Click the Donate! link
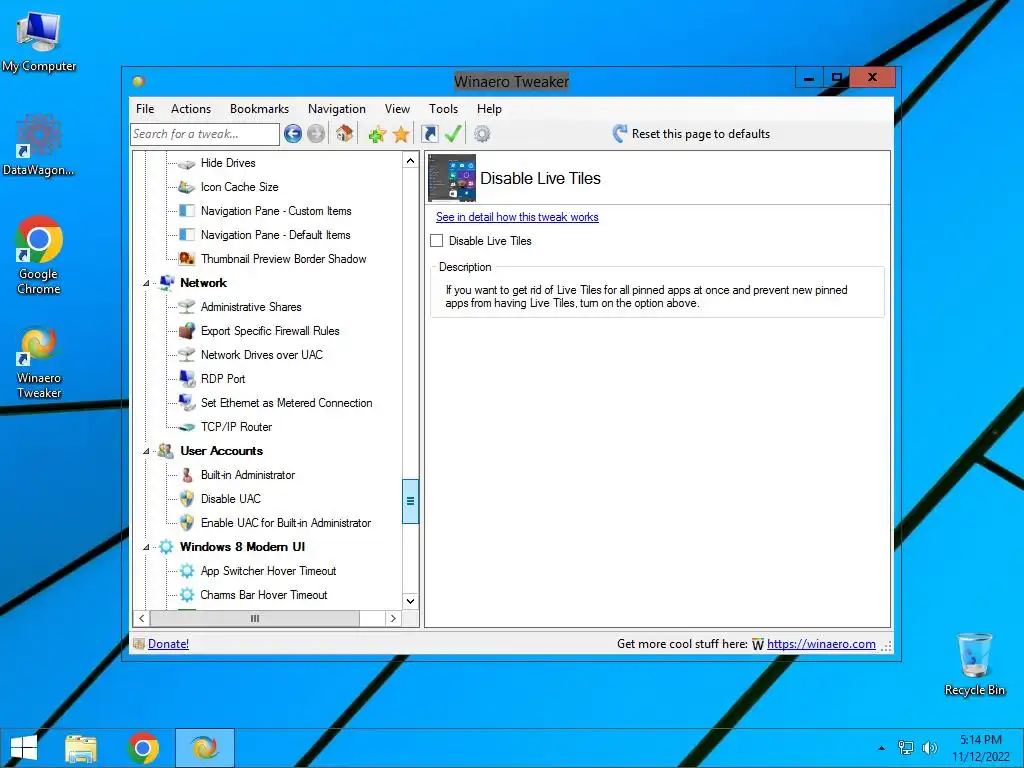Screen dimensions: 1024x768 (x=168, y=644)
